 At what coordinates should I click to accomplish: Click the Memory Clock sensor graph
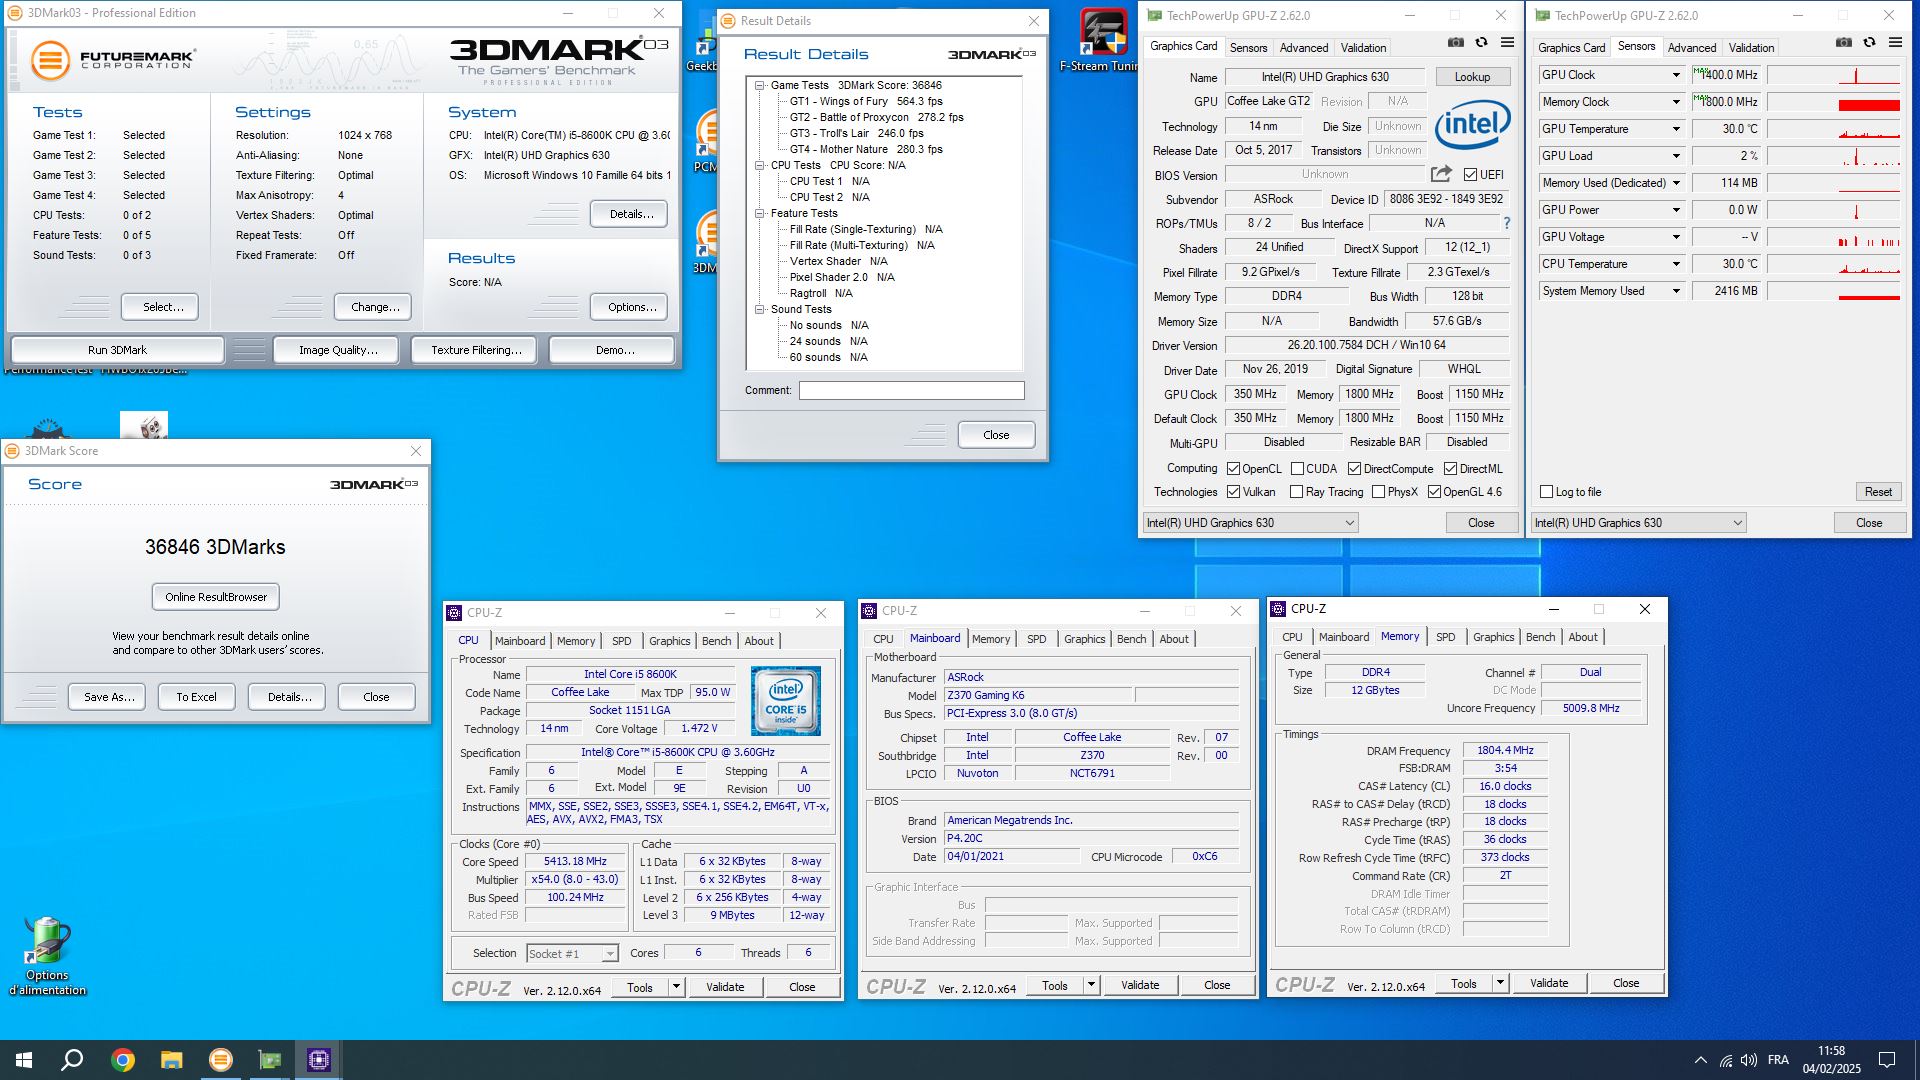coord(1834,102)
